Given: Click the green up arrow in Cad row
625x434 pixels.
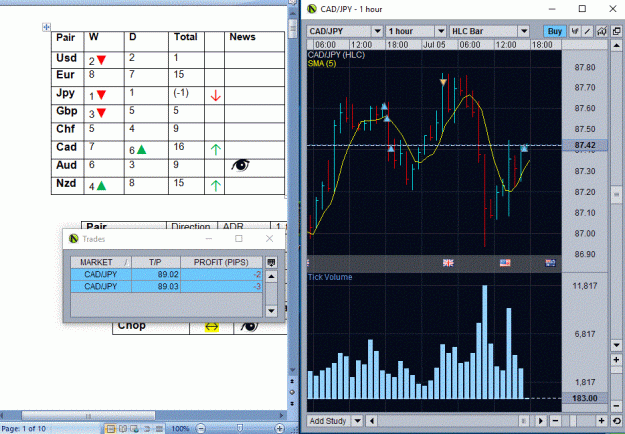Looking at the screenshot, I should point(215,149).
